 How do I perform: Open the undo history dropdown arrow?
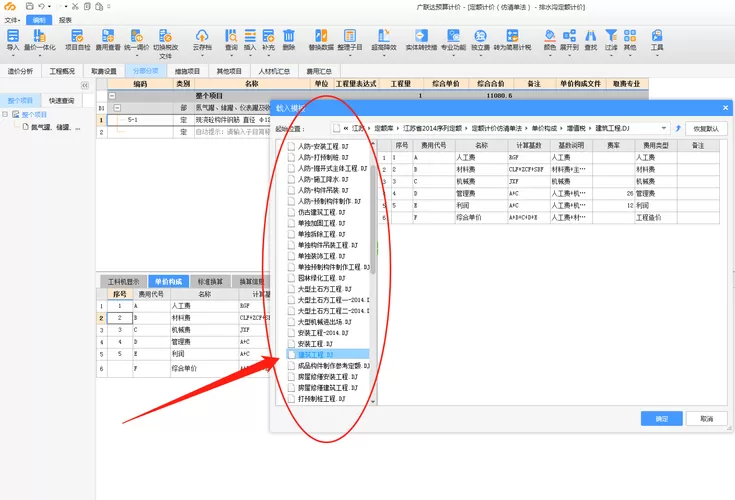[x=49, y=6]
